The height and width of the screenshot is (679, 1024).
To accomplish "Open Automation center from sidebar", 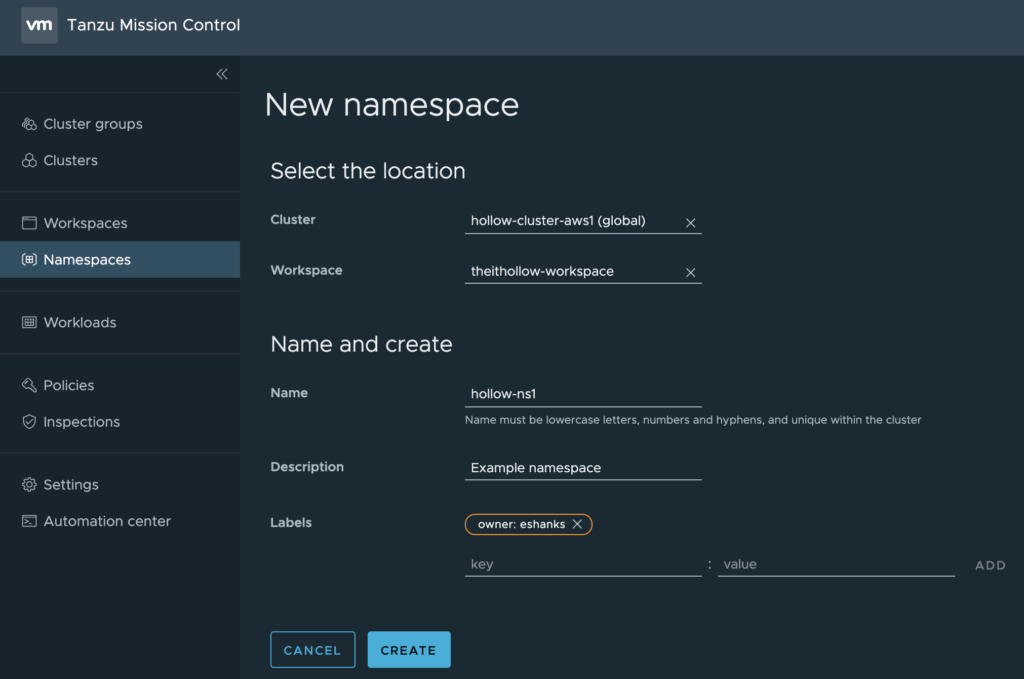I will coord(106,521).
